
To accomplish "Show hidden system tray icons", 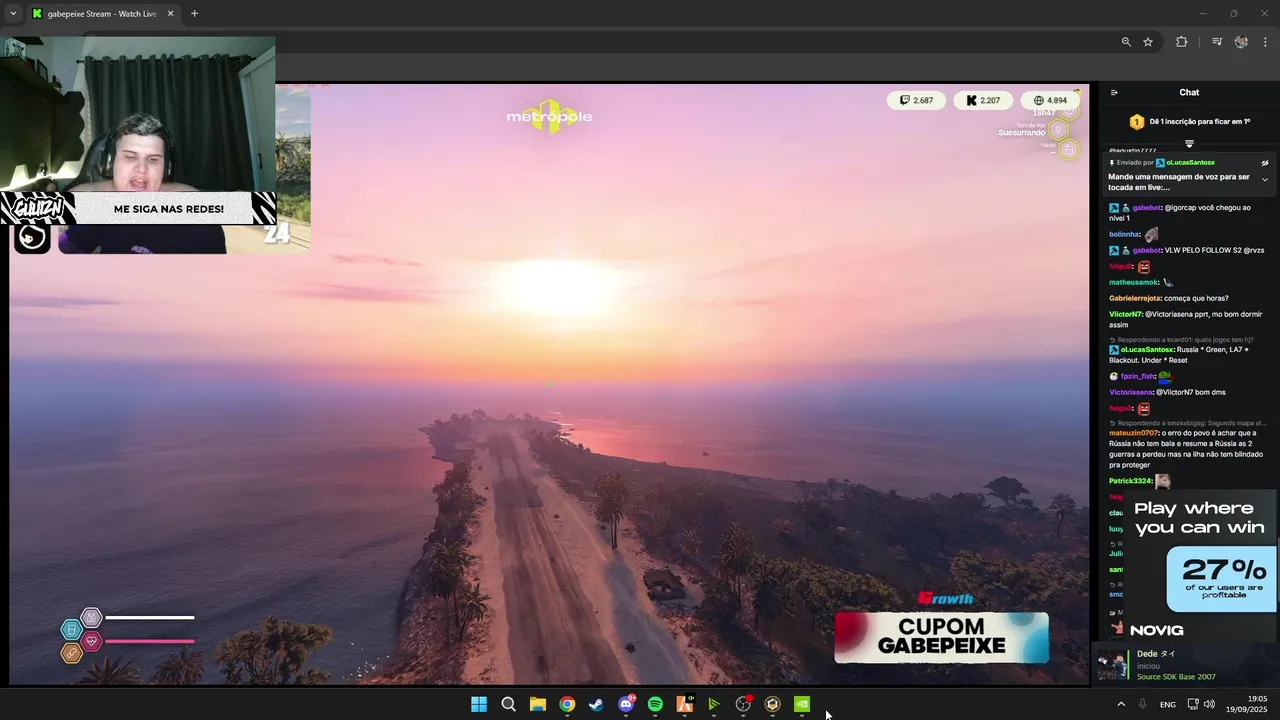I will tap(1121, 704).
